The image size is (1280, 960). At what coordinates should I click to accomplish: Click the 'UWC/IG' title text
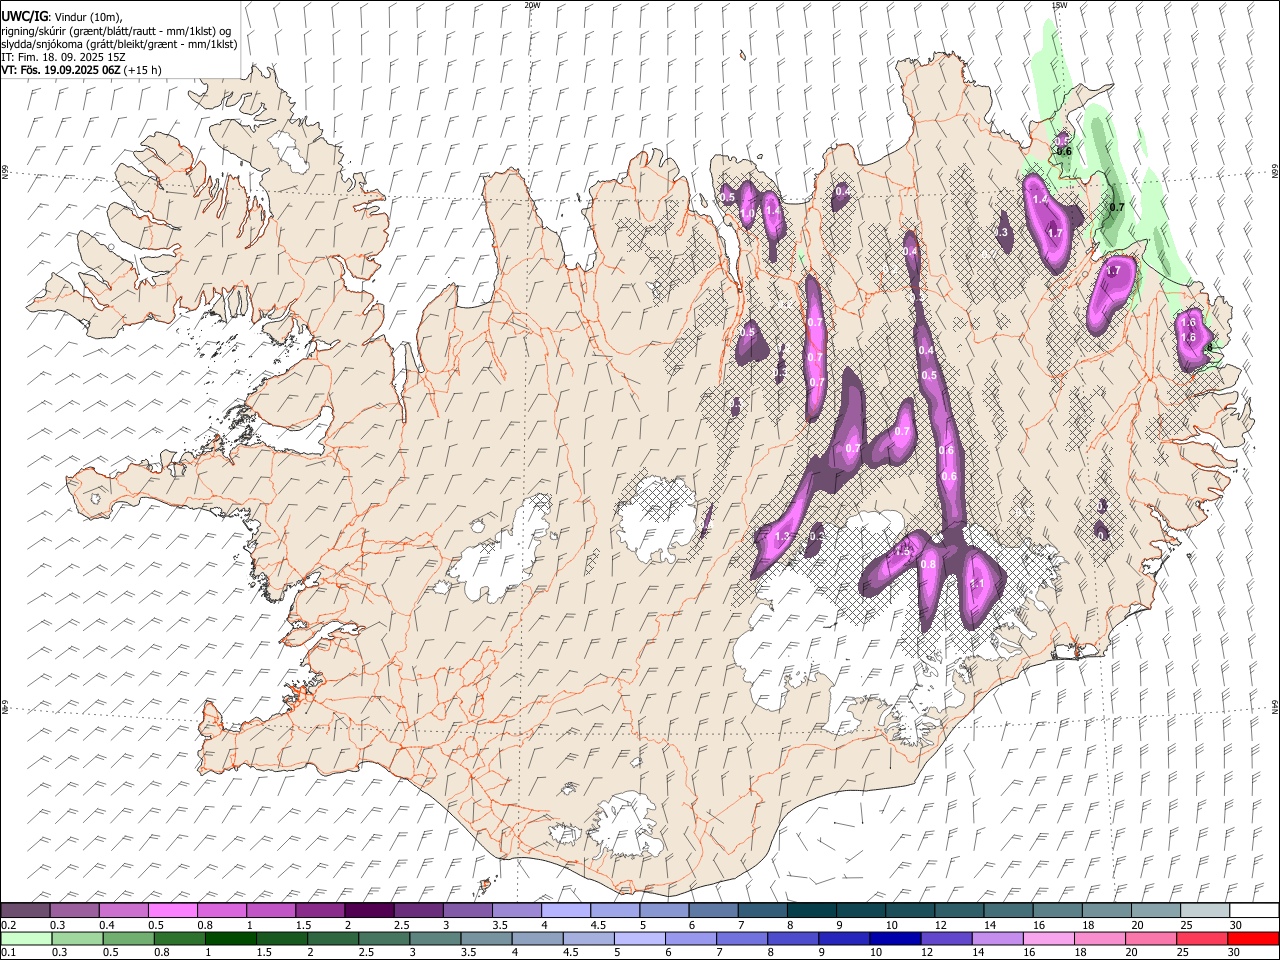pos(23,17)
